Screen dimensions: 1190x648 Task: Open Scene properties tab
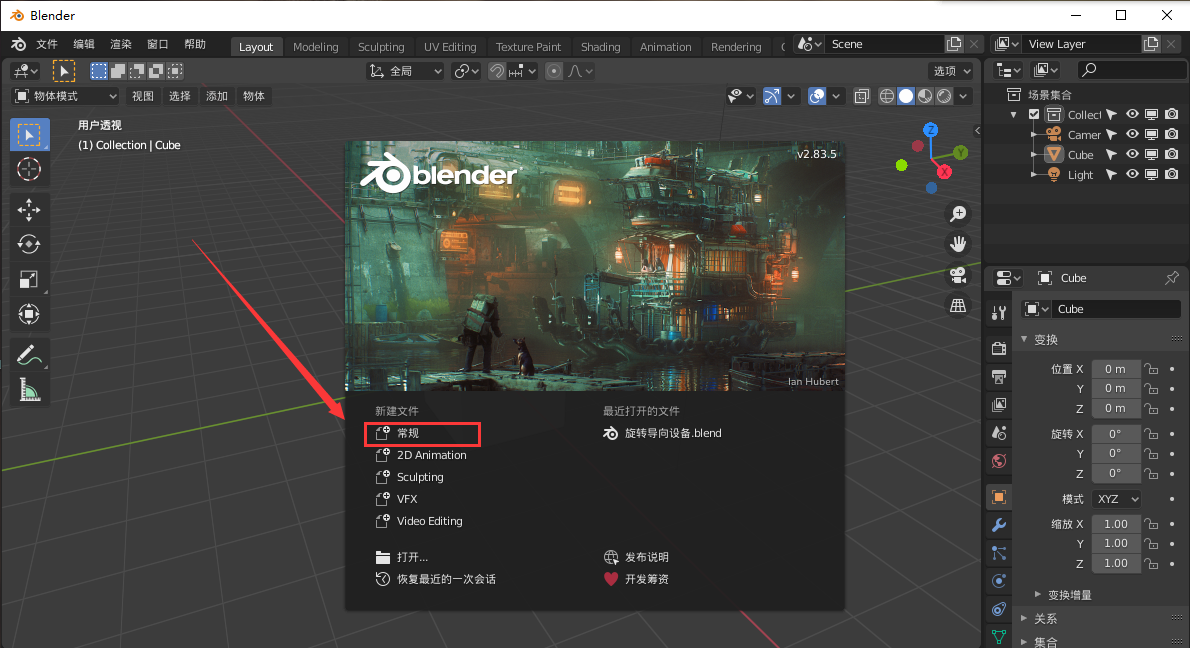pyautogui.click(x=999, y=433)
